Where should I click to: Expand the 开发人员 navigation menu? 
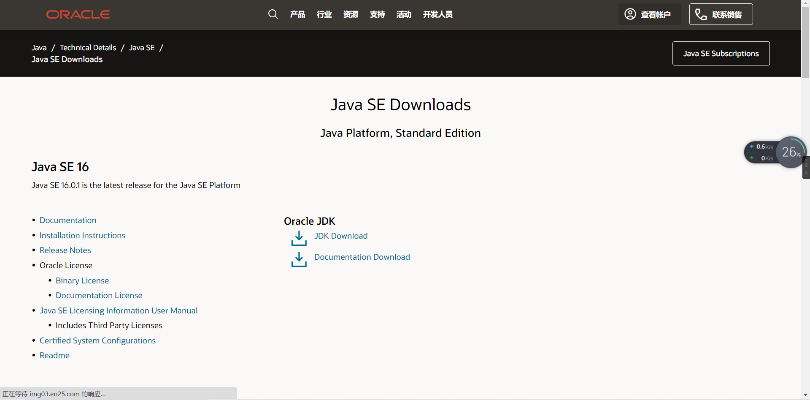click(438, 15)
